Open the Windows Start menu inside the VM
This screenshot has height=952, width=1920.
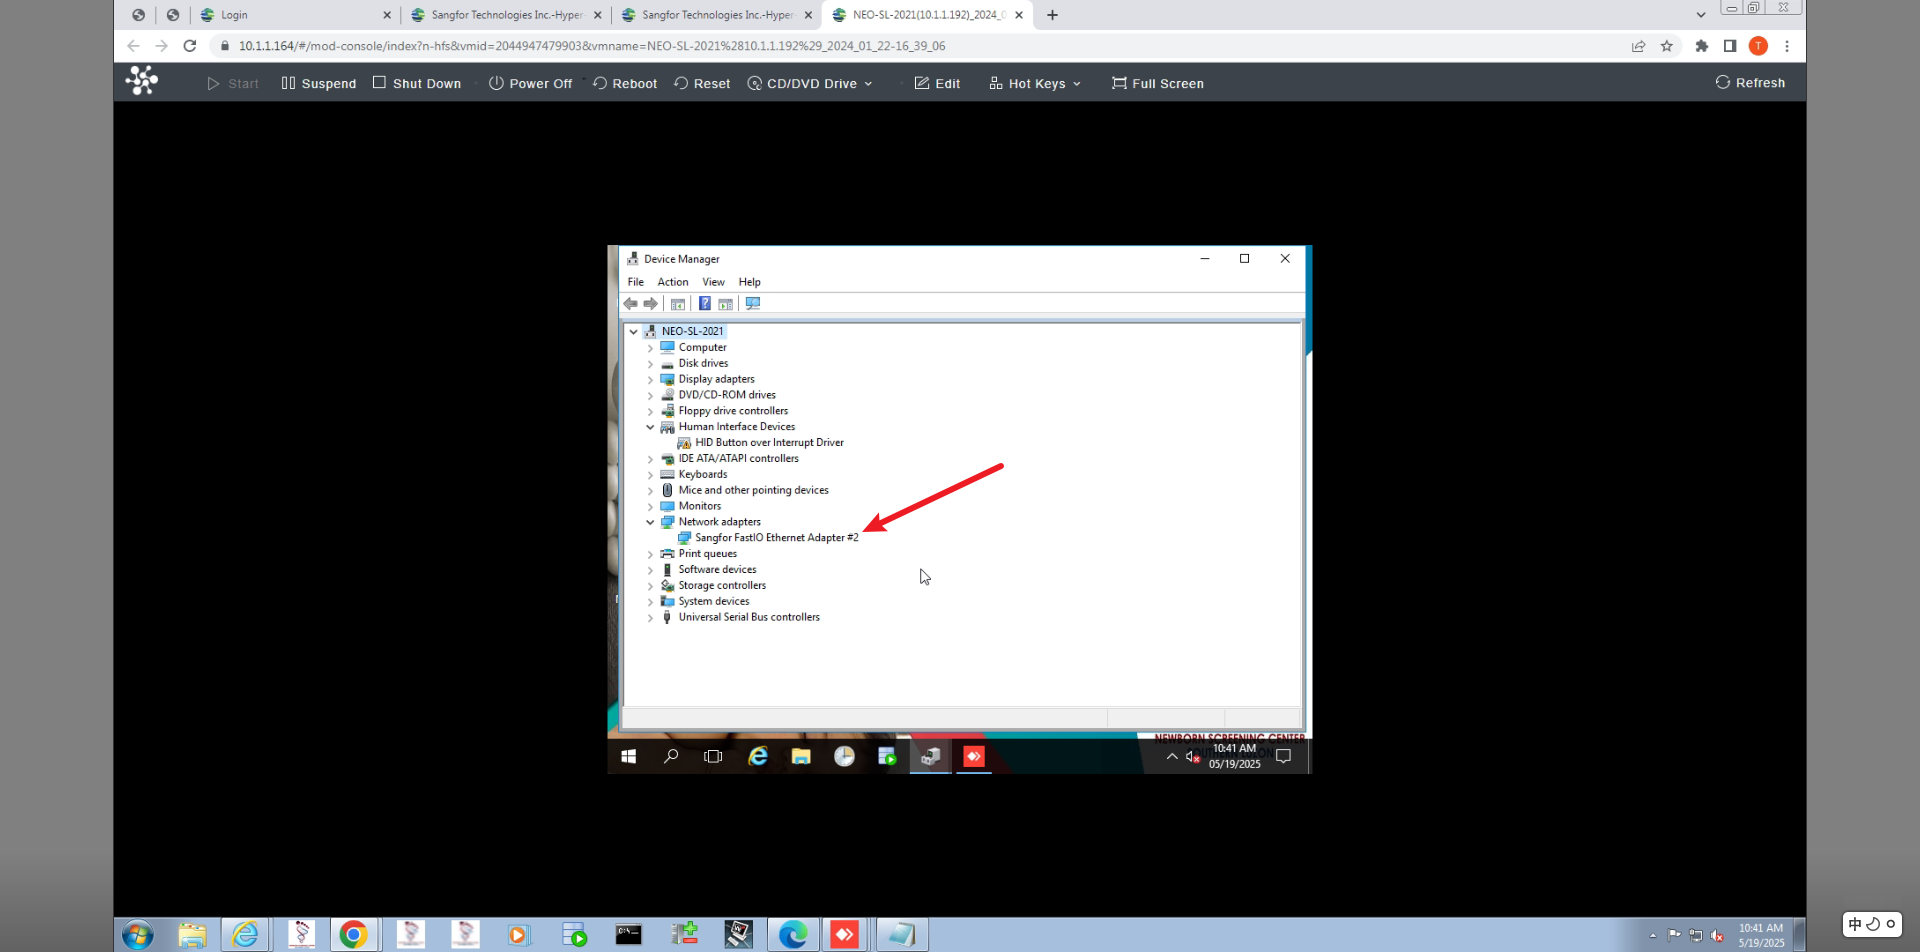point(629,757)
